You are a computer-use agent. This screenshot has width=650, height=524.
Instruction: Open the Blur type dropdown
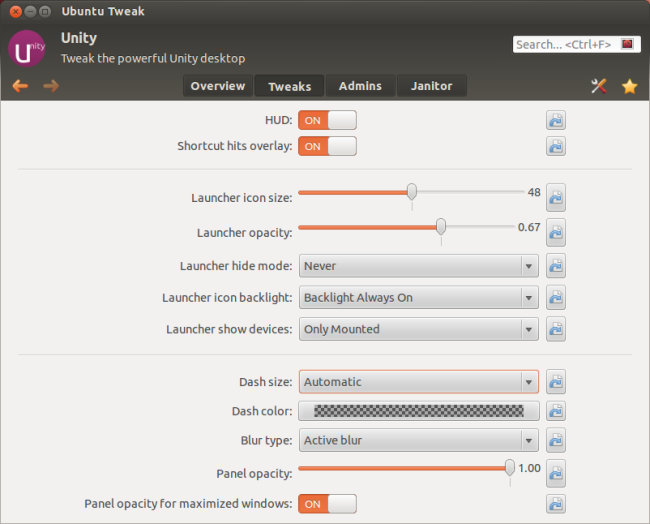tap(419, 440)
